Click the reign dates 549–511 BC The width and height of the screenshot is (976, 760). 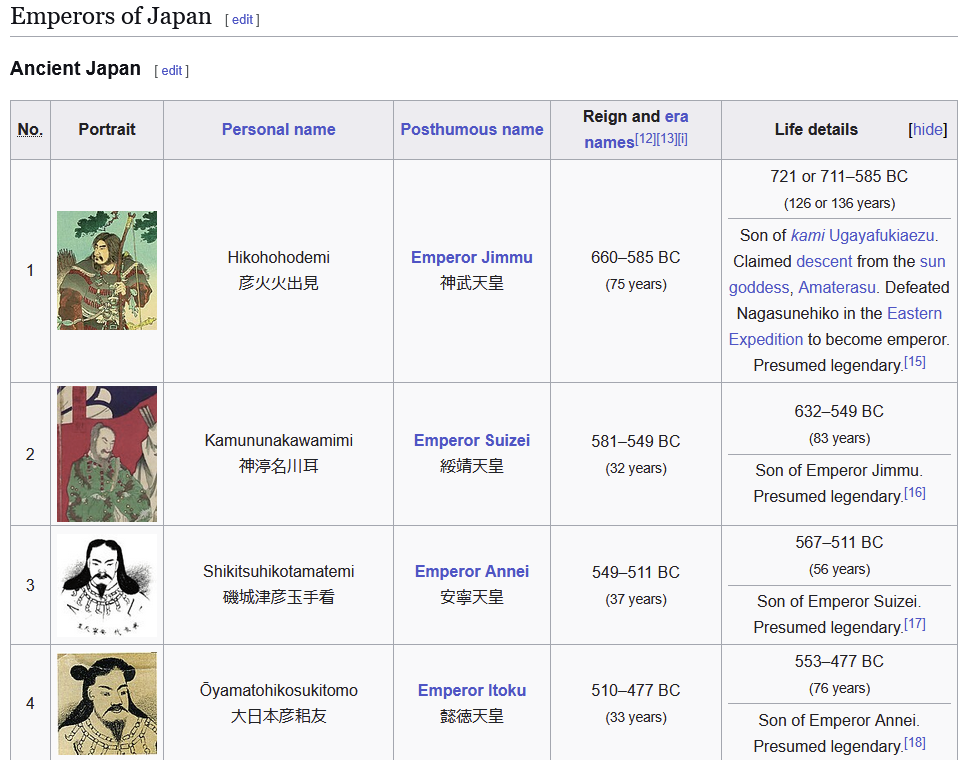click(x=636, y=573)
